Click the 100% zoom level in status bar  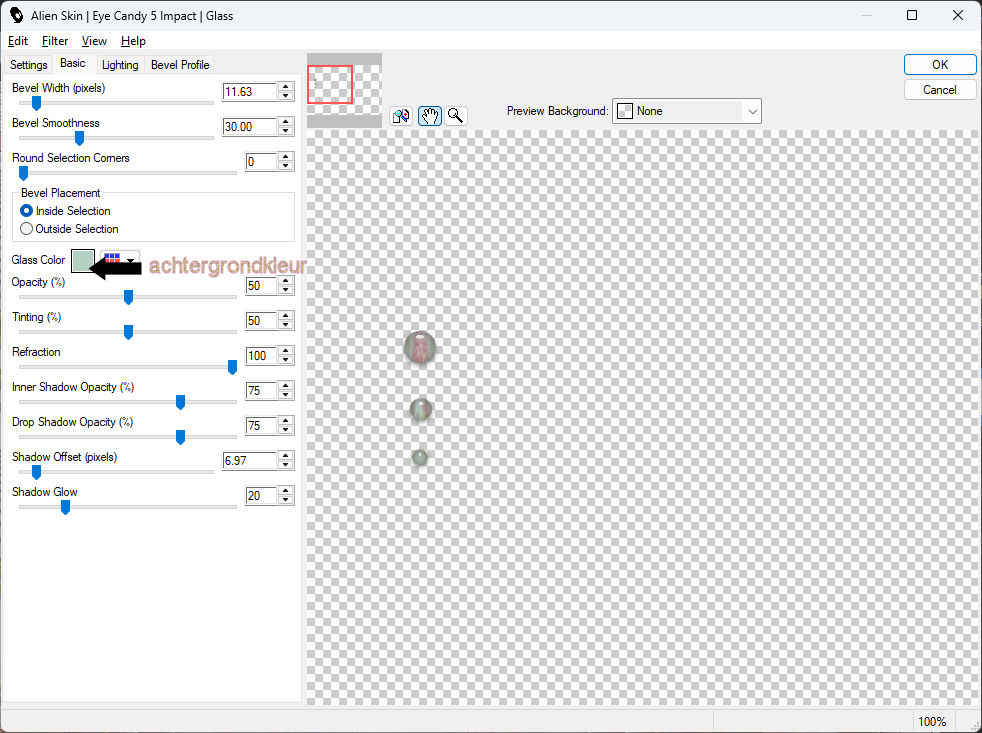point(931,722)
